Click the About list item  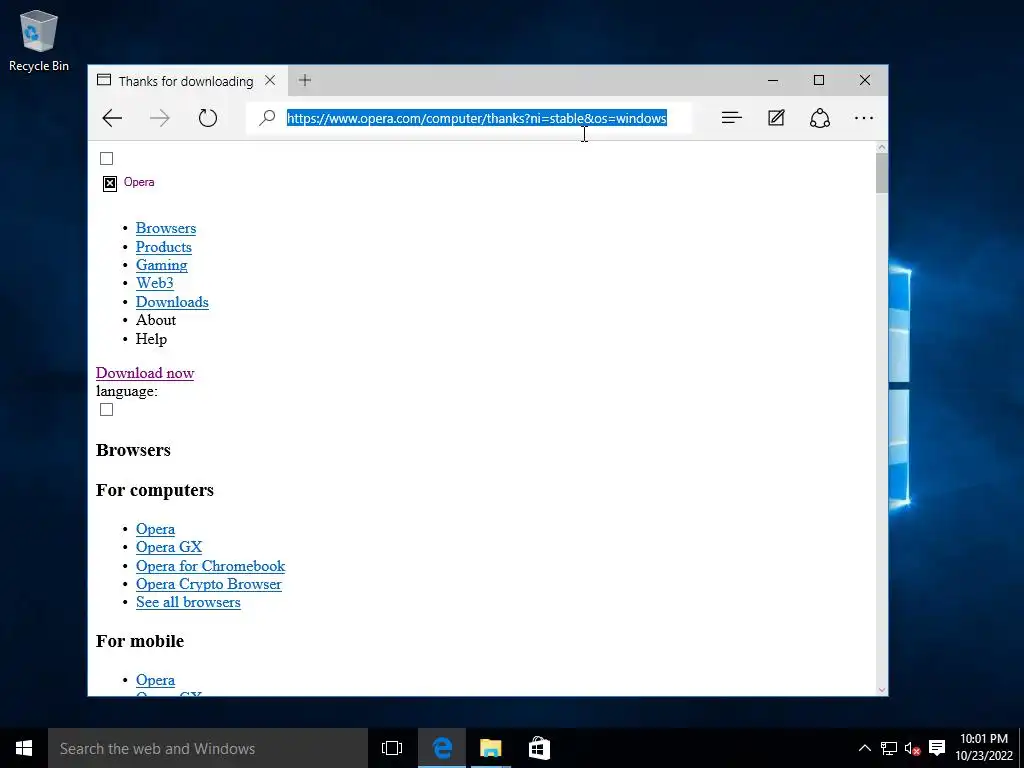click(156, 320)
